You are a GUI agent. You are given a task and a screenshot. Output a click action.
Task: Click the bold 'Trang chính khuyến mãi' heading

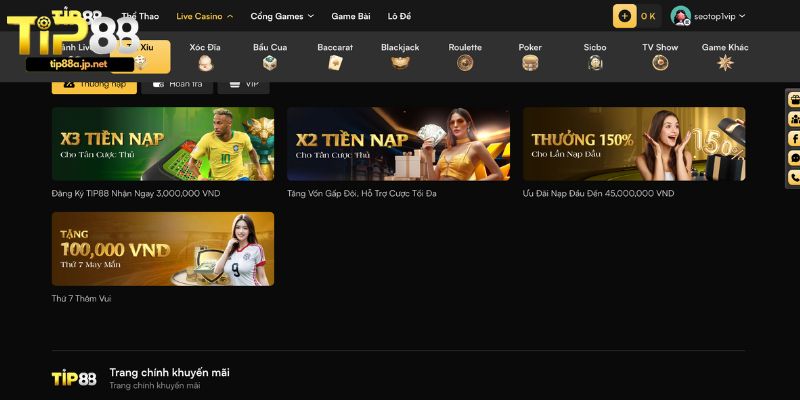[169, 372]
